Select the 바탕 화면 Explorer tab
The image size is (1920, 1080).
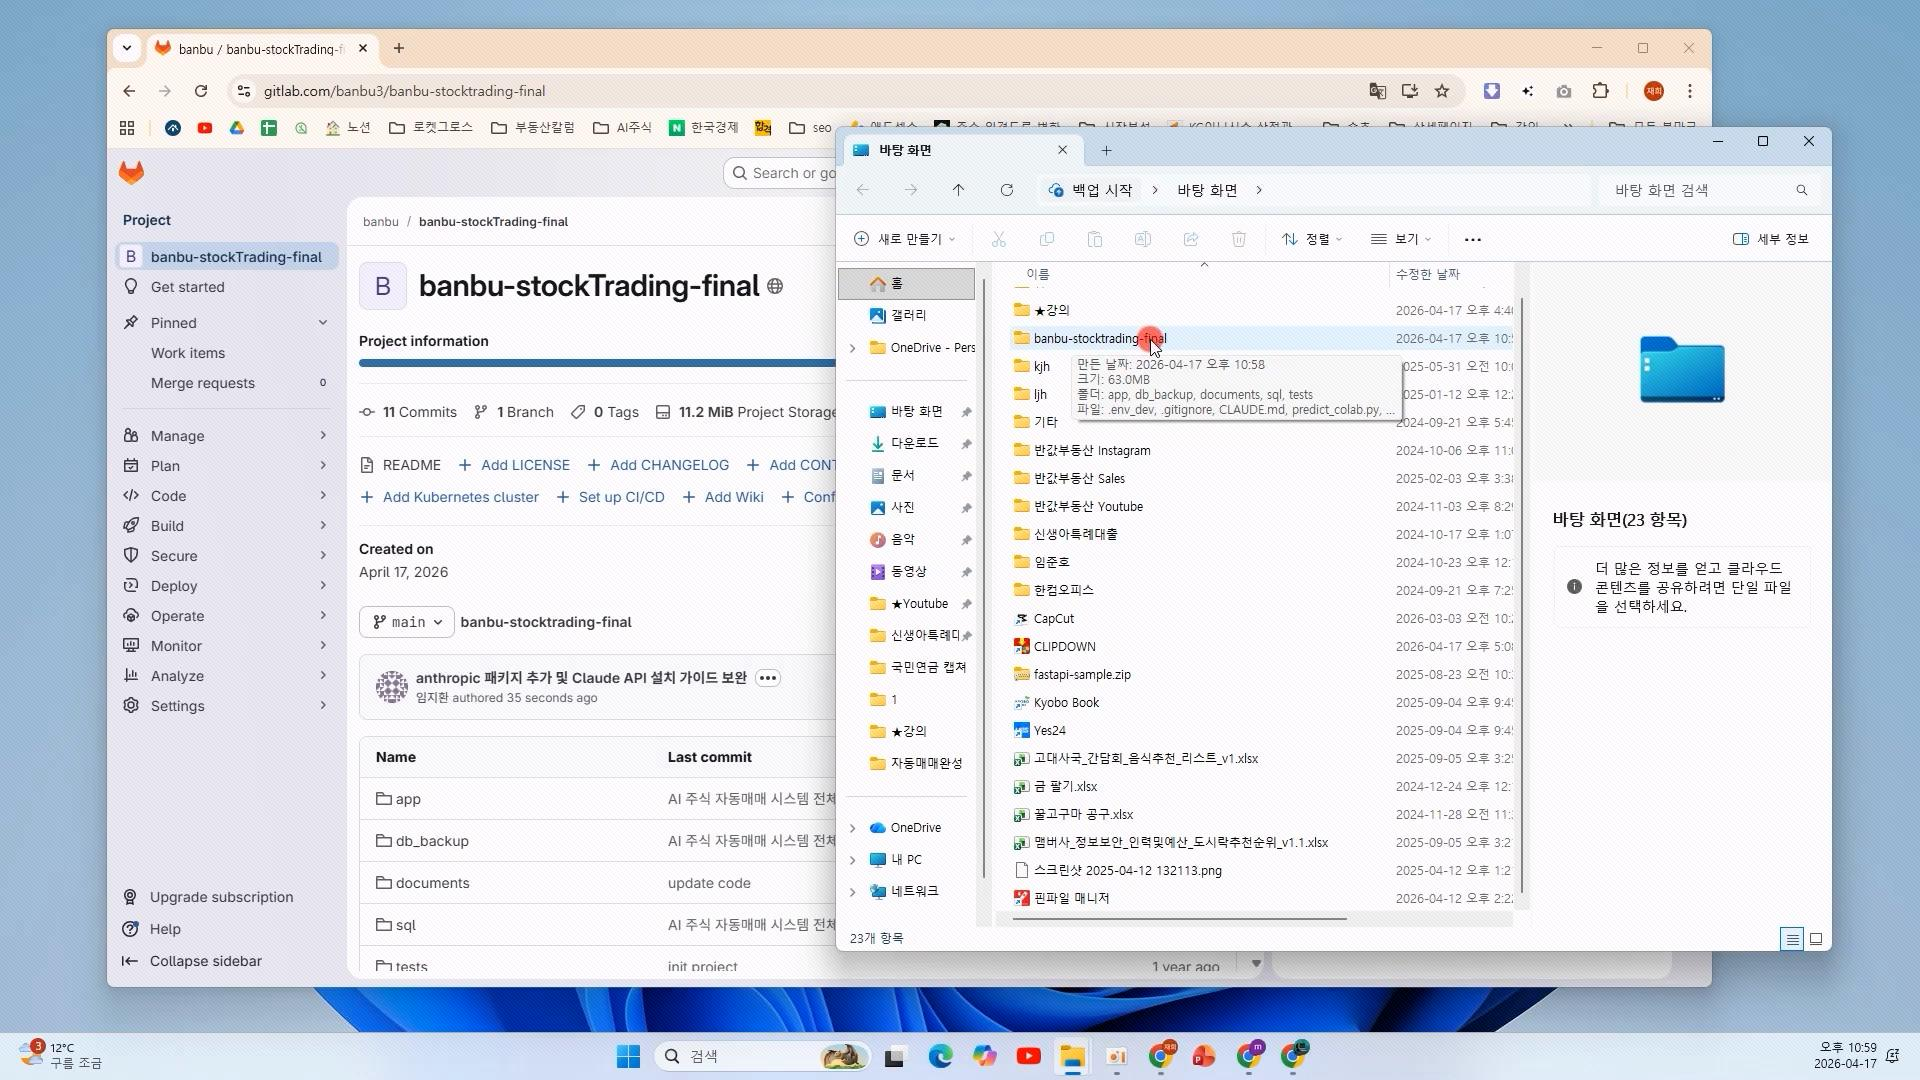(962, 150)
